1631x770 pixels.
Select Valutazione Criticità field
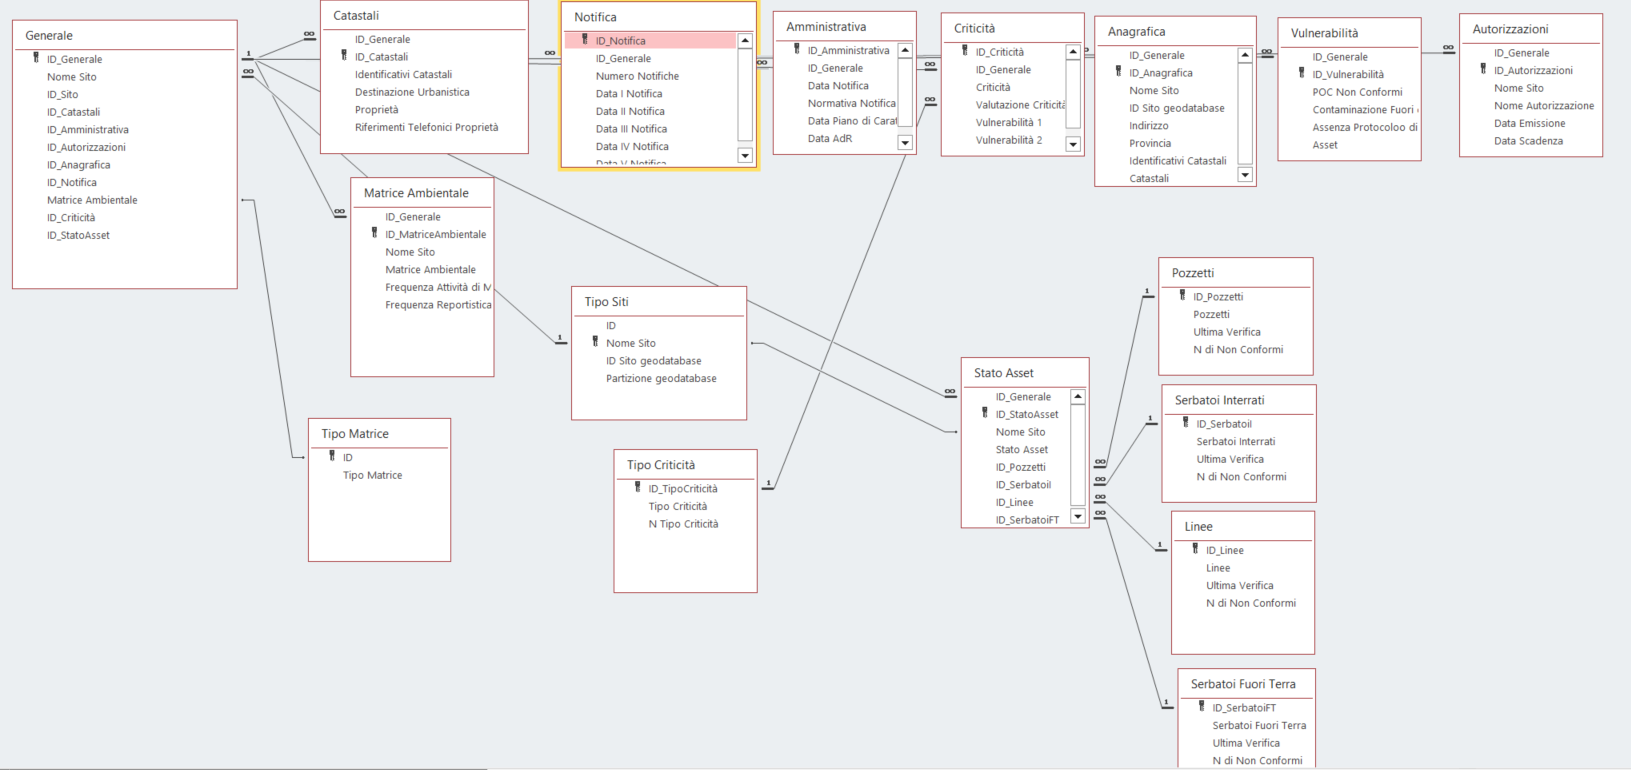1020,105
